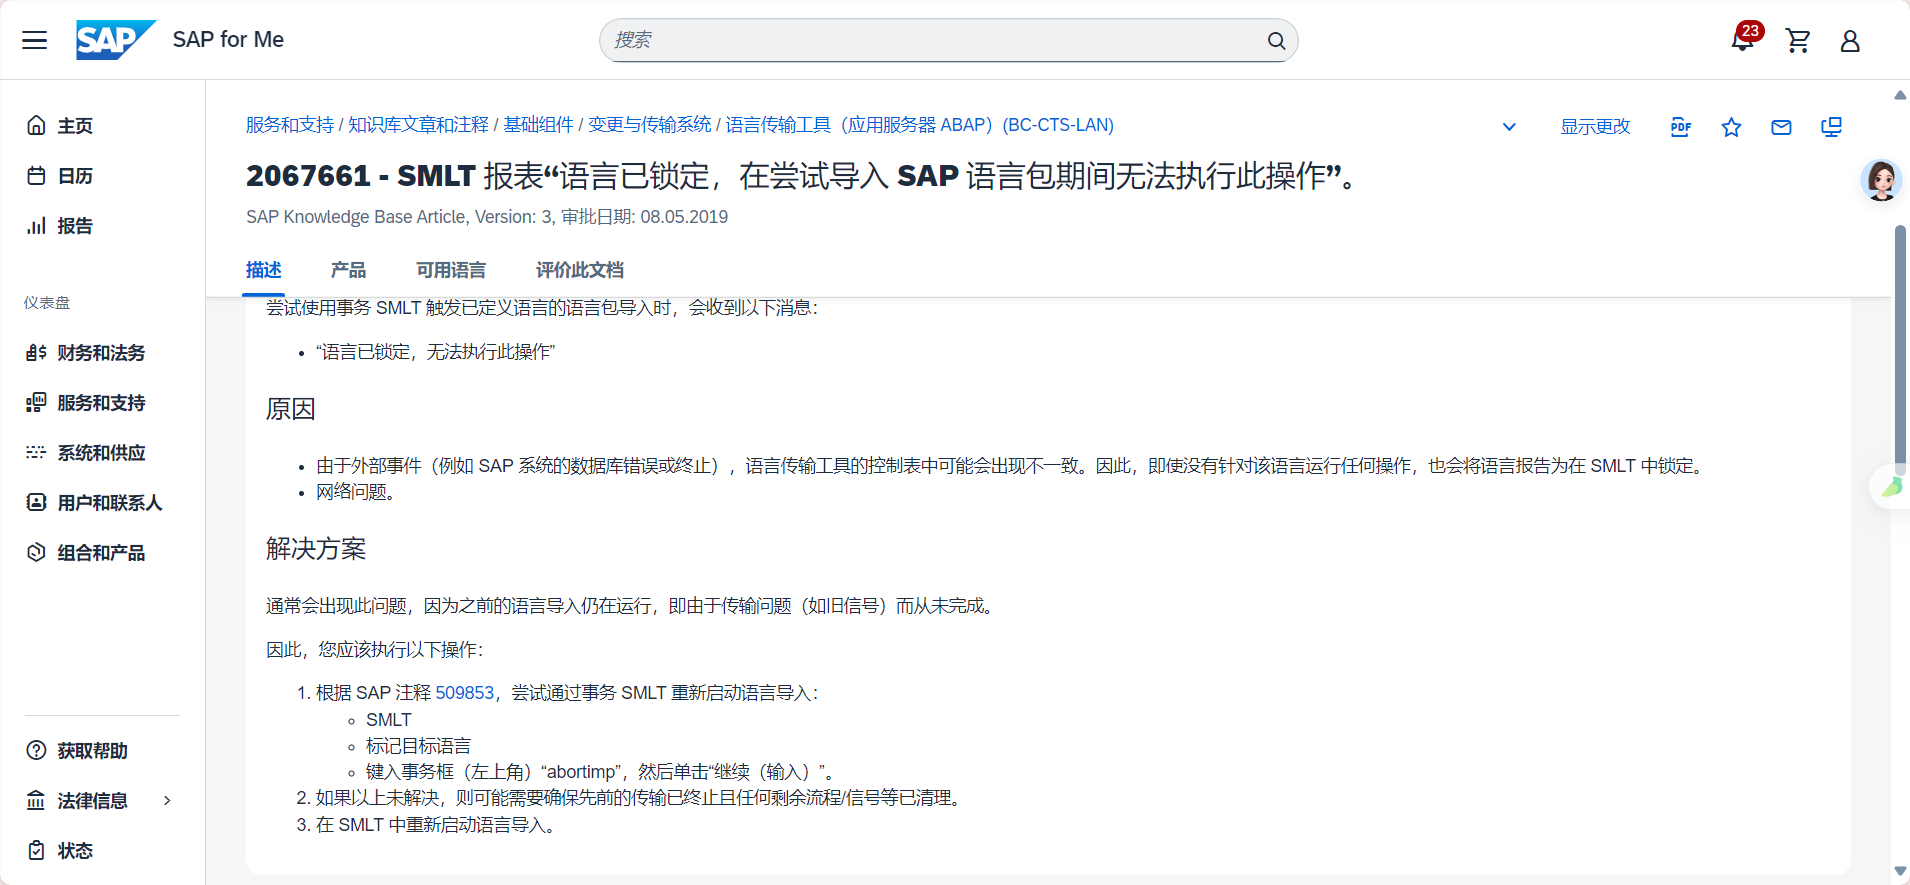Open 组合和产品 dashboard
1910x885 pixels.
102,553
